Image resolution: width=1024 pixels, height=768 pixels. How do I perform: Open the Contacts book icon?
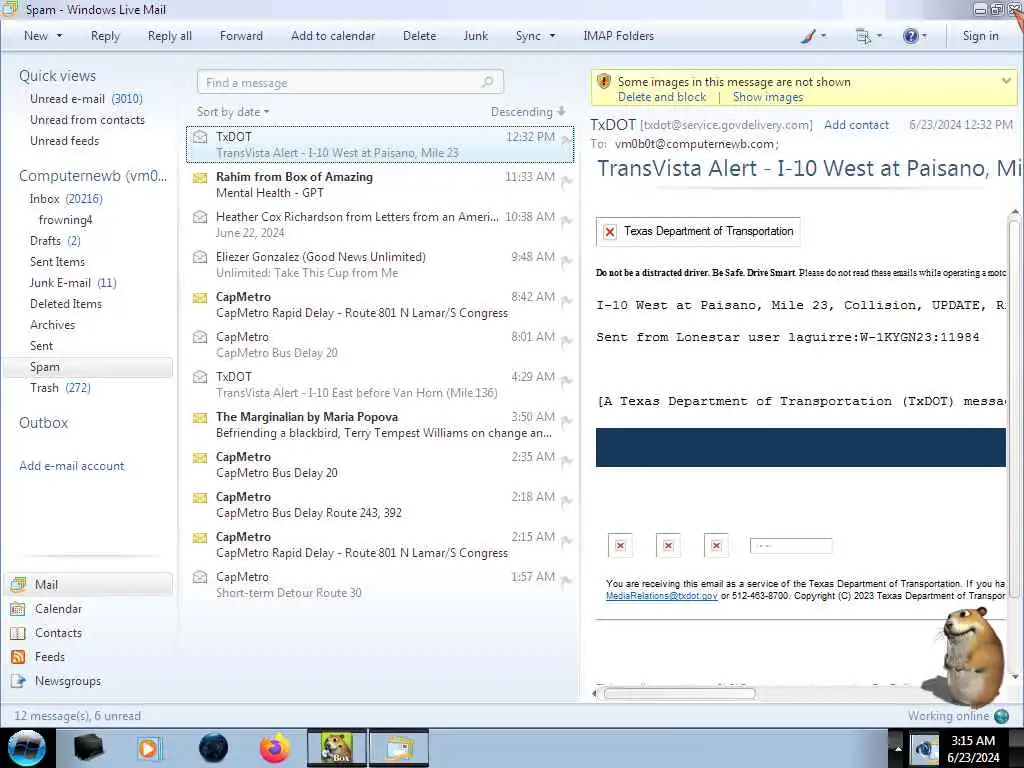click(x=18, y=633)
